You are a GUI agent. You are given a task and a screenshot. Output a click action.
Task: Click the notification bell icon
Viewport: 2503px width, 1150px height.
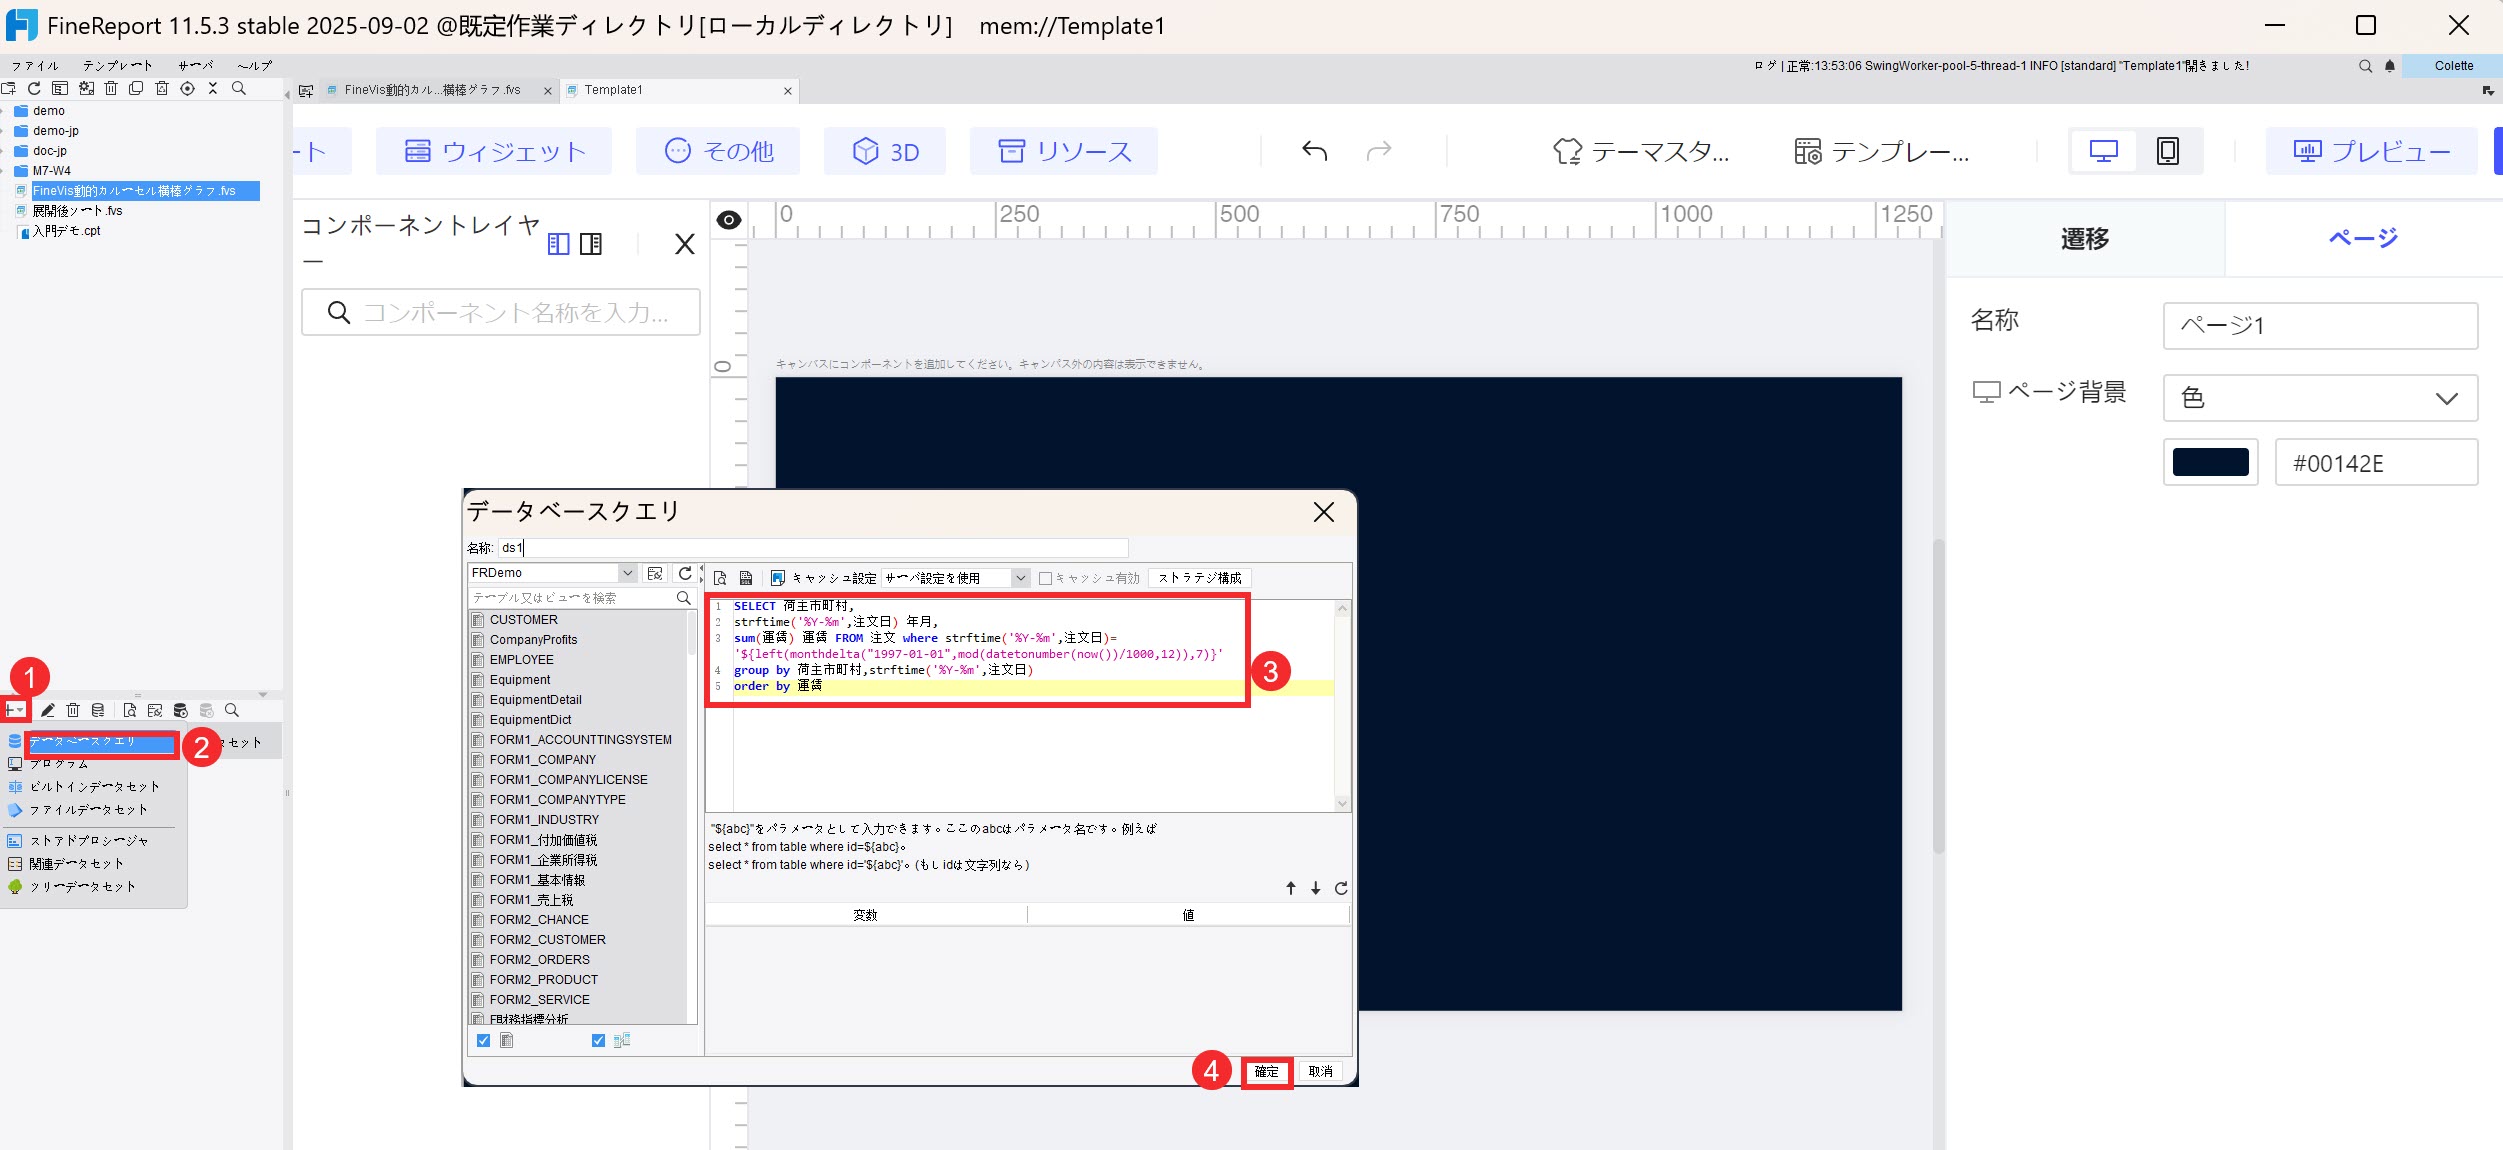click(2390, 66)
